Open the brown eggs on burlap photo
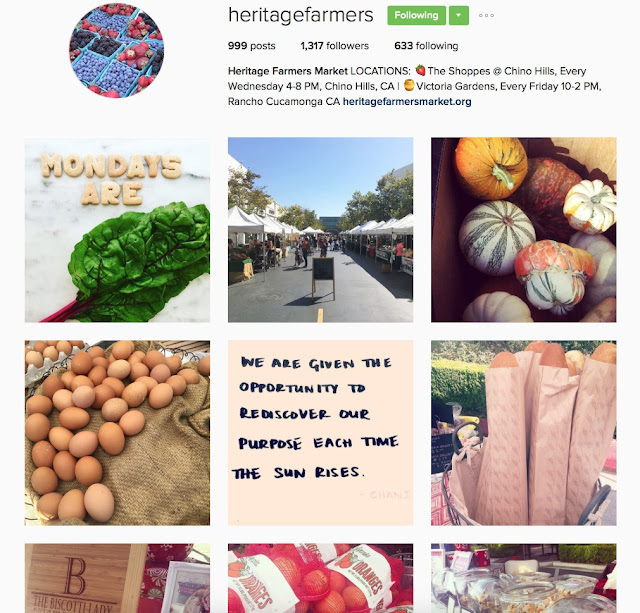Viewport: 640px width, 613px height. [117, 433]
